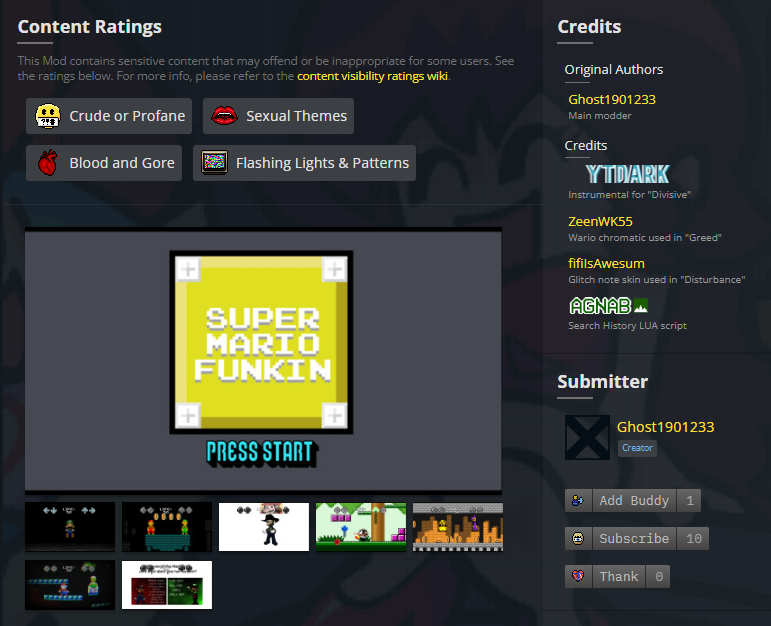Click the Sexual Themes rating tag
This screenshot has width=771, height=626.
(278, 116)
